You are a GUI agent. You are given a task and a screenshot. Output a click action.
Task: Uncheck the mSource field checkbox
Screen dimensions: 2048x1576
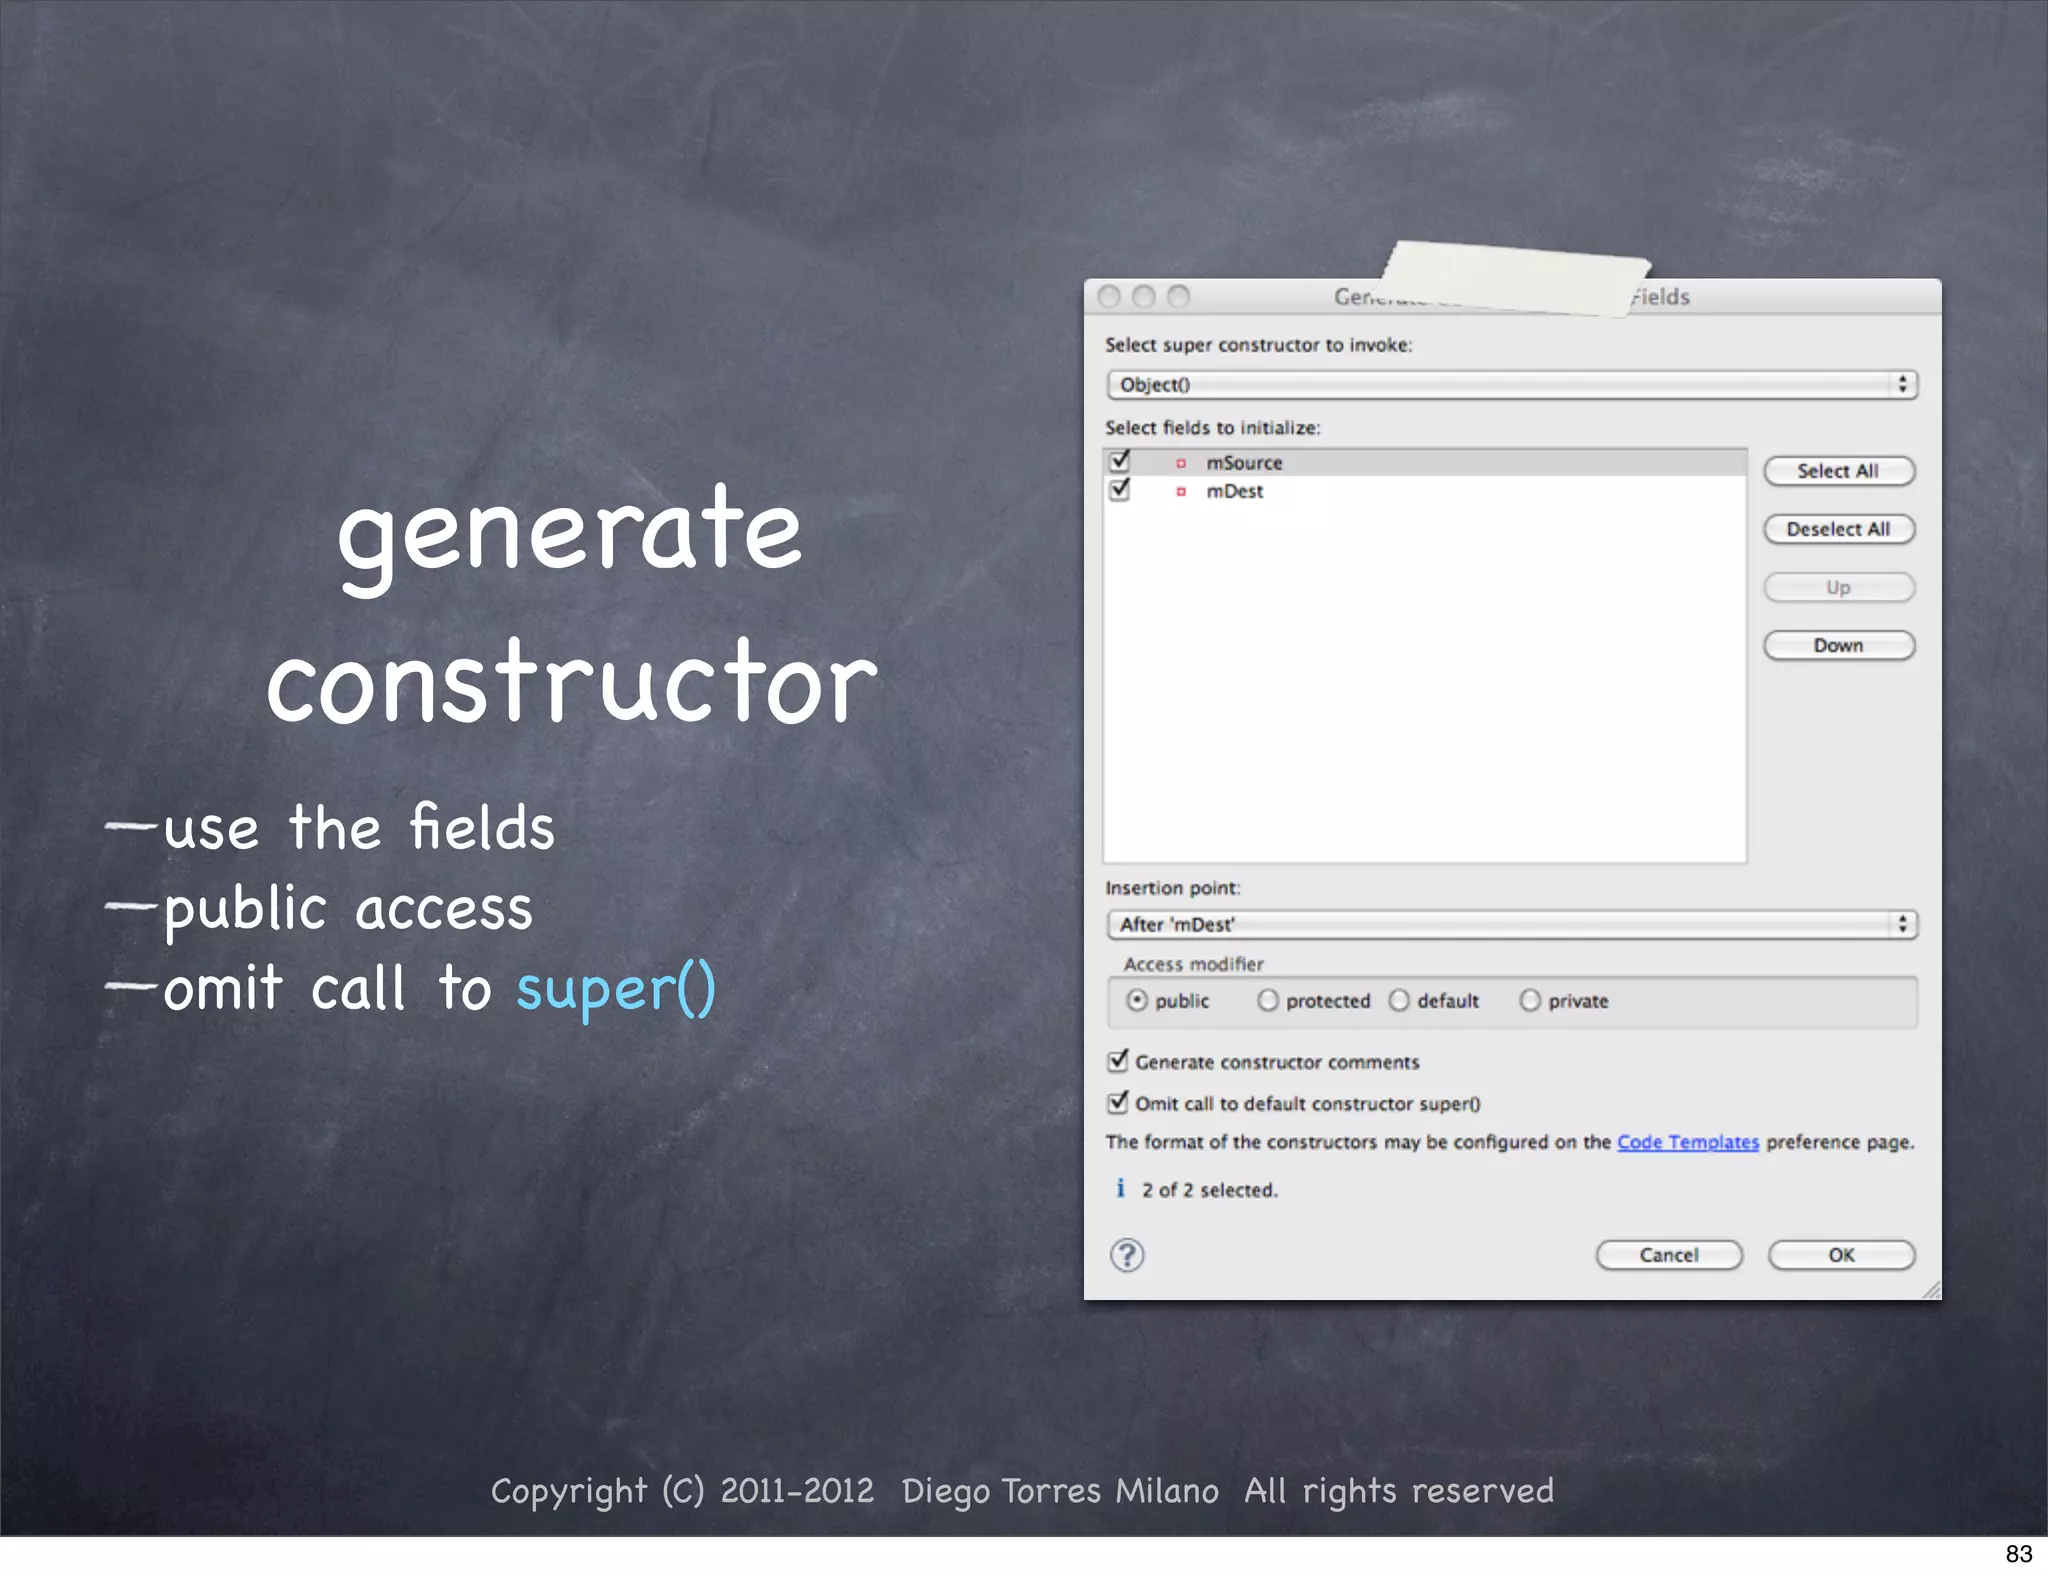pos(1119,462)
